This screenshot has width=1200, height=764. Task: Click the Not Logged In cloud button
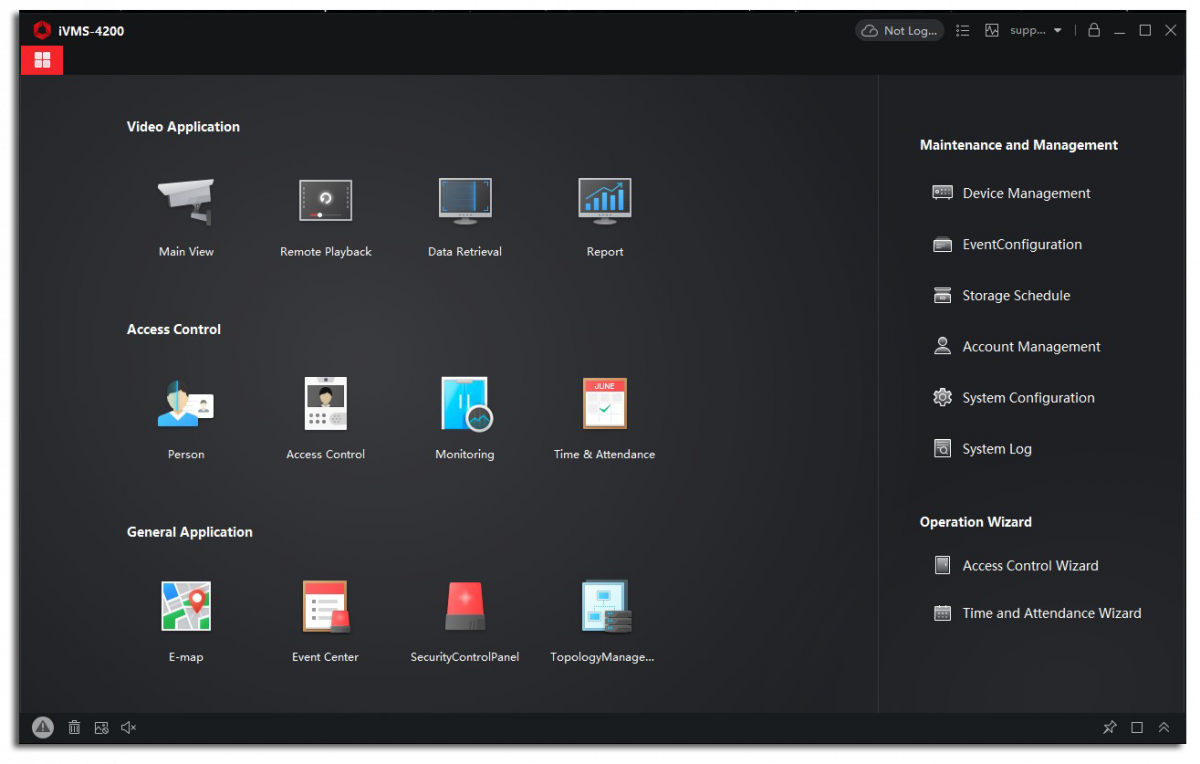899,31
